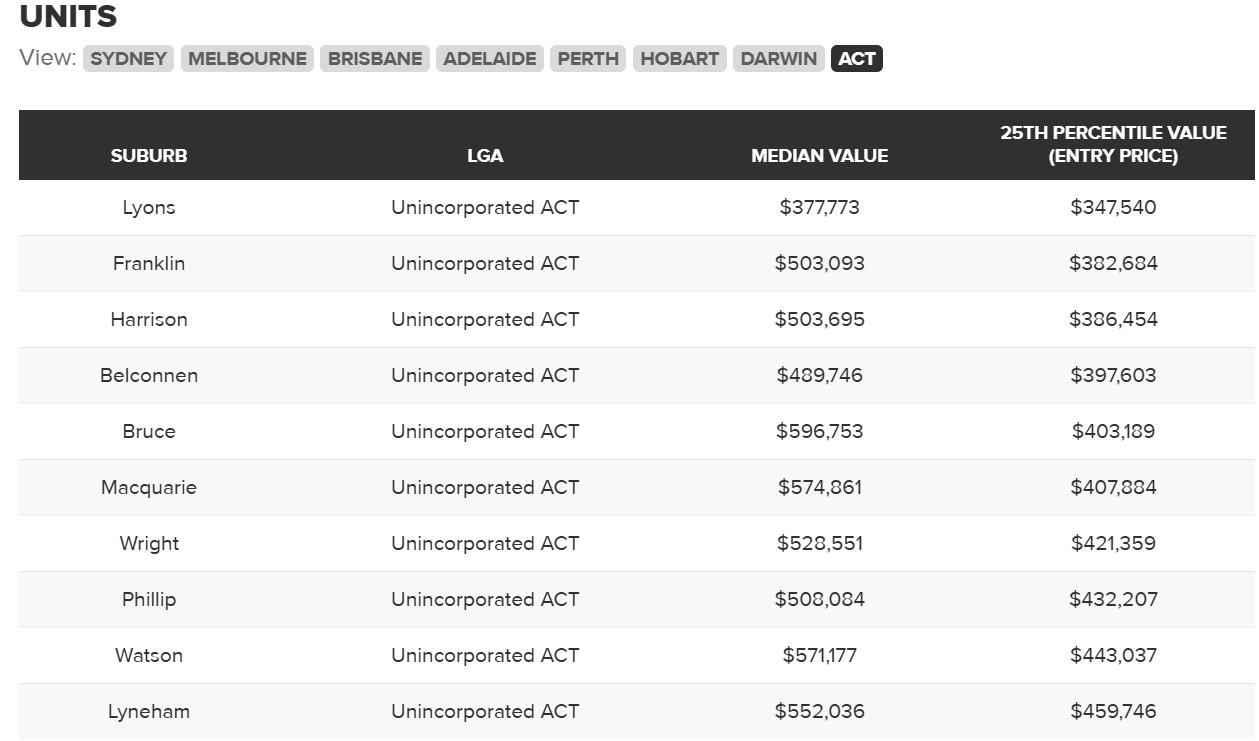This screenshot has width=1259, height=741.
Task: Click the Franklin suburb name
Action: (149, 263)
